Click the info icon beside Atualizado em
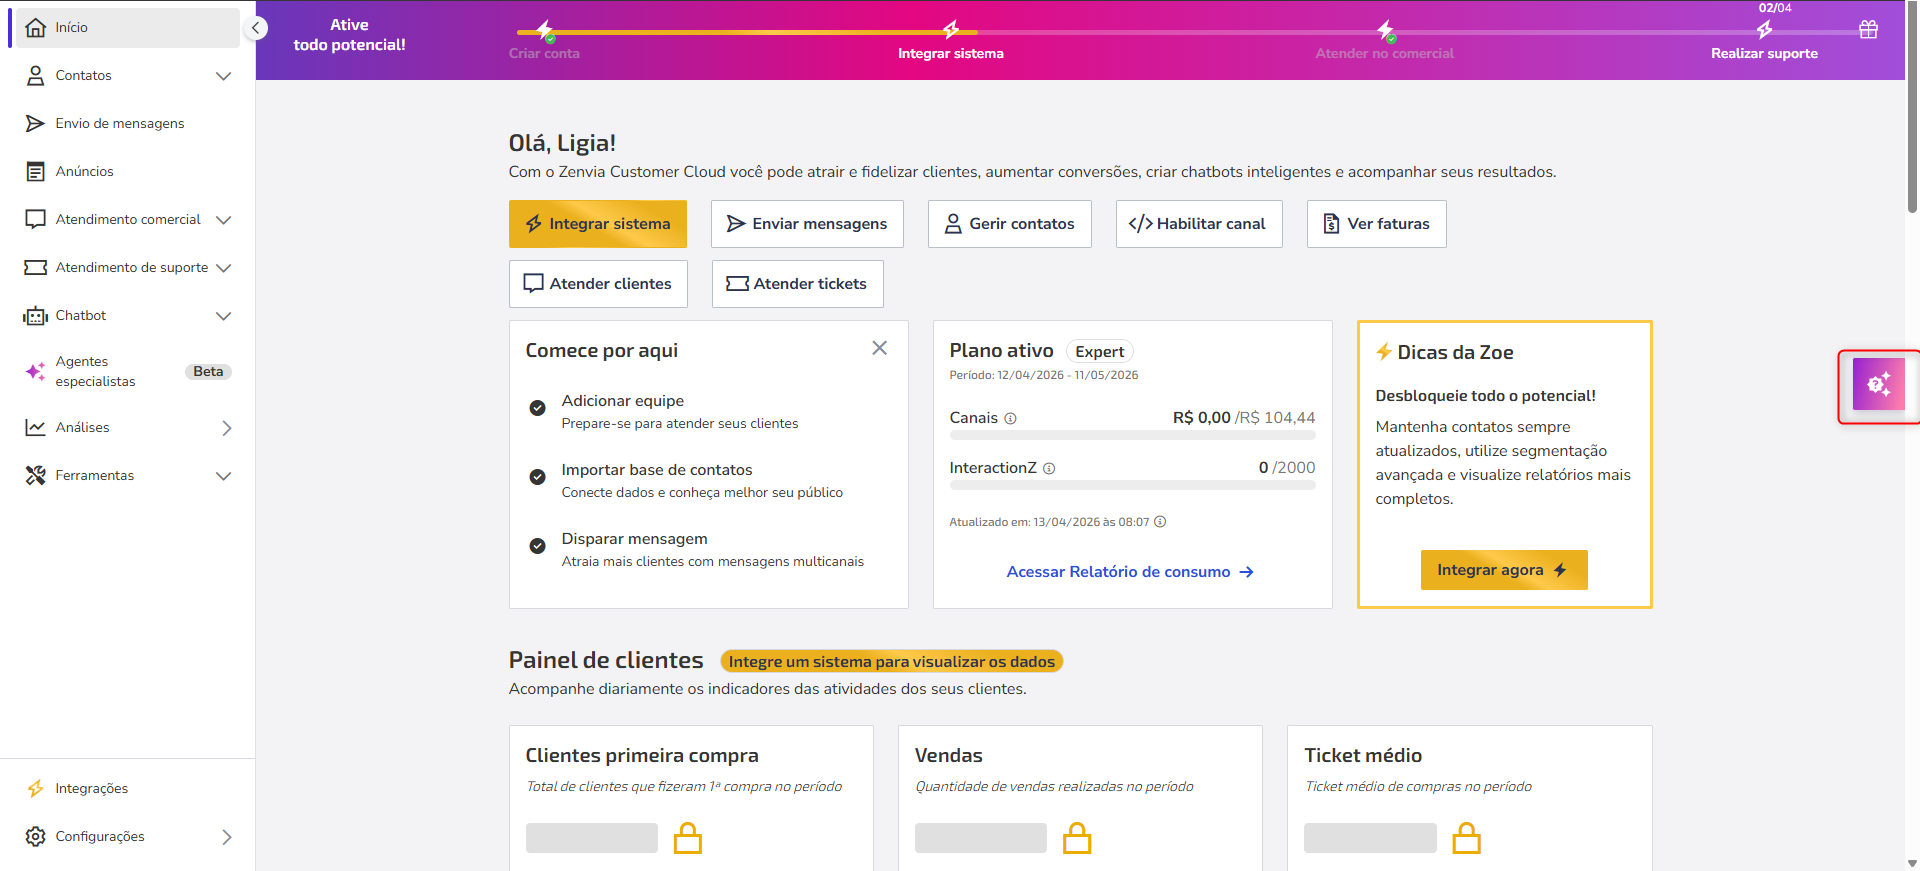Image resolution: width=1920 pixels, height=871 pixels. click(x=1160, y=521)
